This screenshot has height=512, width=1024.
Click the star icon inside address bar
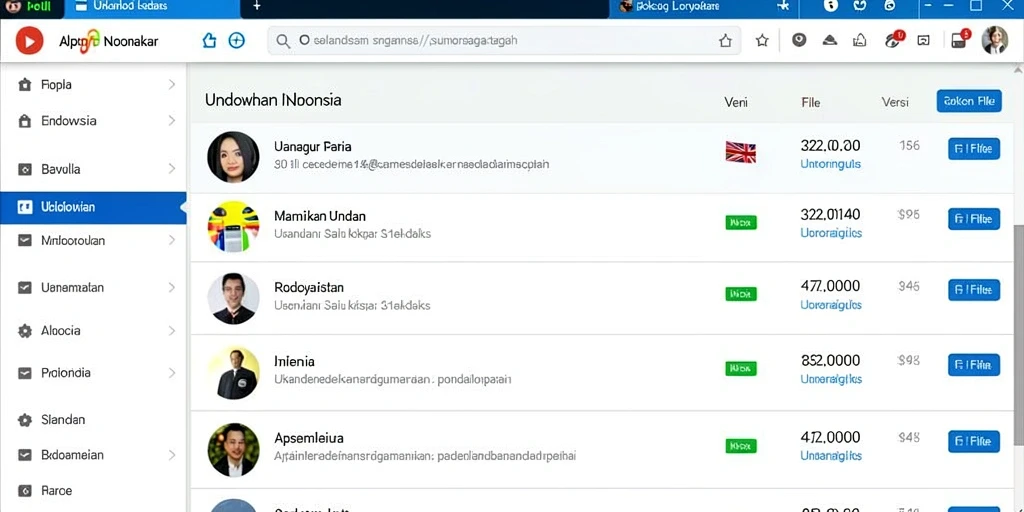(x=725, y=41)
